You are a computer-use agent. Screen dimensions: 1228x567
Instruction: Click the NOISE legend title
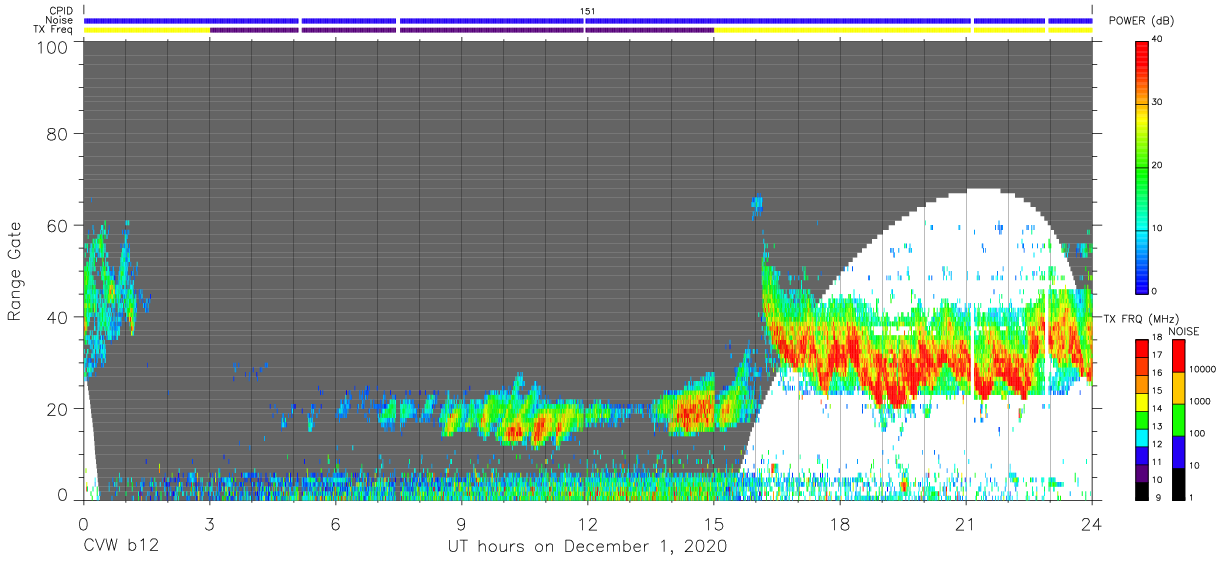[x=1183, y=331]
